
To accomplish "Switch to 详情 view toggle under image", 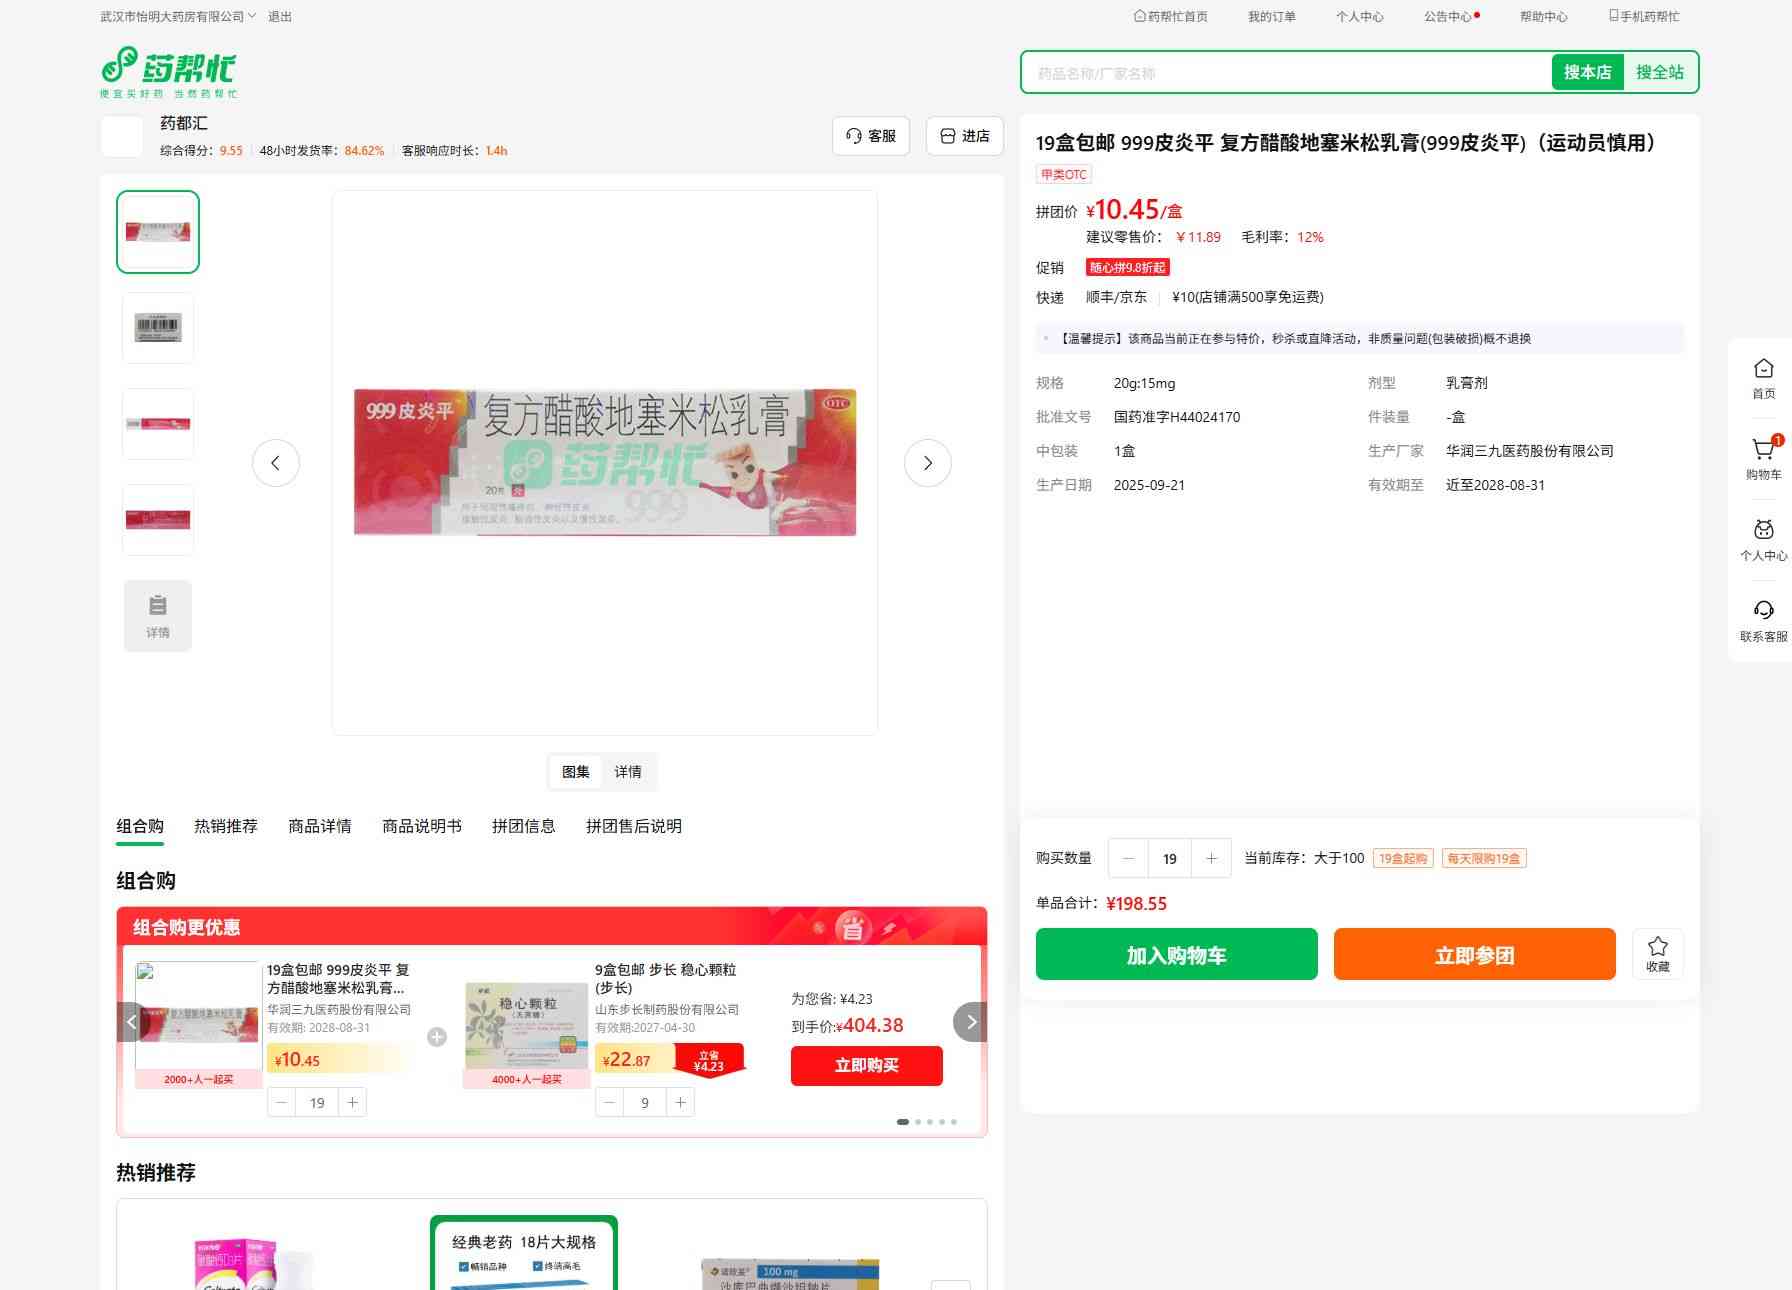I will coord(628,772).
